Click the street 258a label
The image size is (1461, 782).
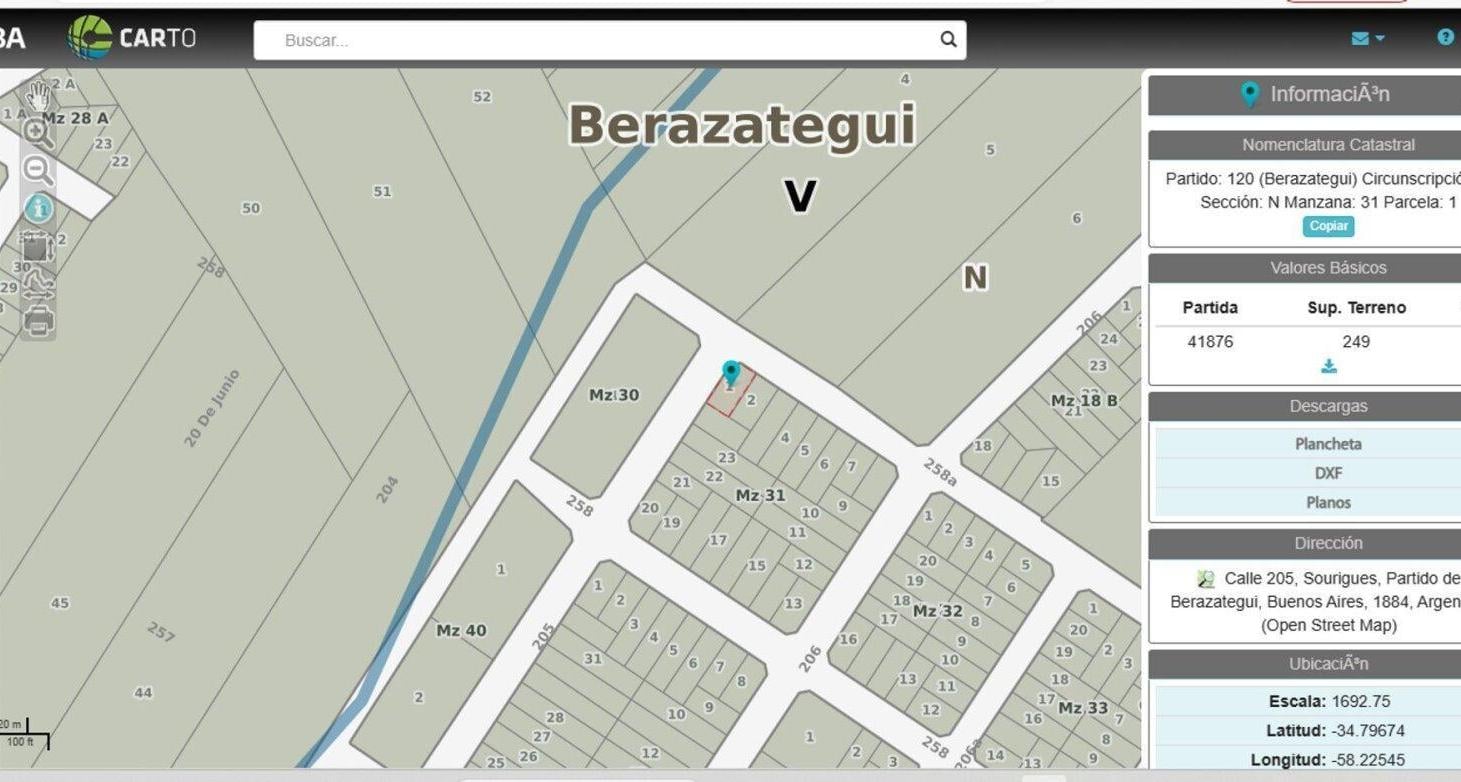click(939, 471)
